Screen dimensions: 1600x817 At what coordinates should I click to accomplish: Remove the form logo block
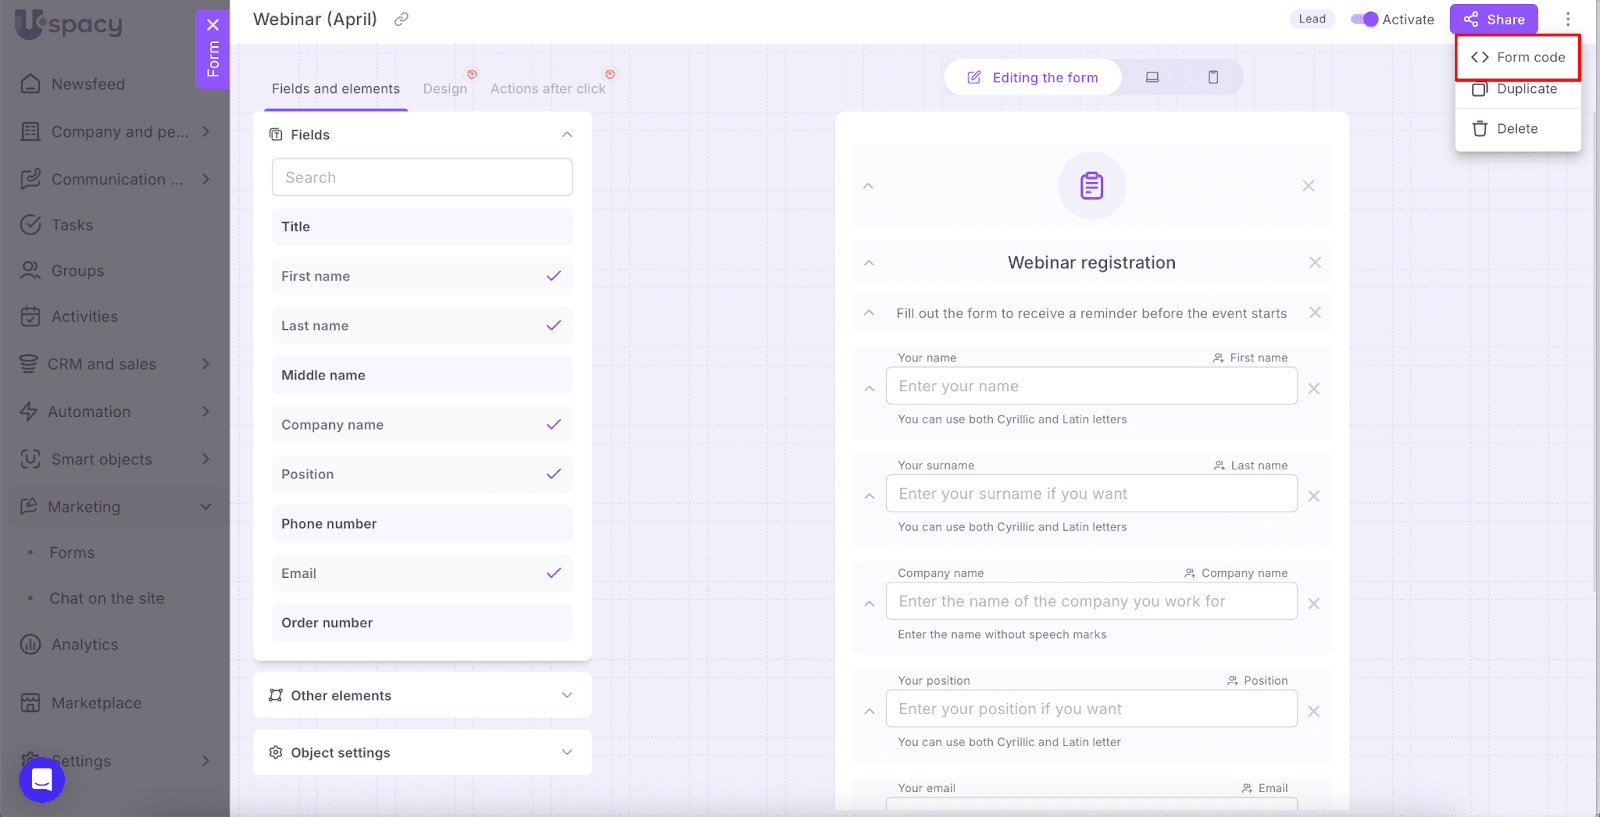pyautogui.click(x=1308, y=186)
